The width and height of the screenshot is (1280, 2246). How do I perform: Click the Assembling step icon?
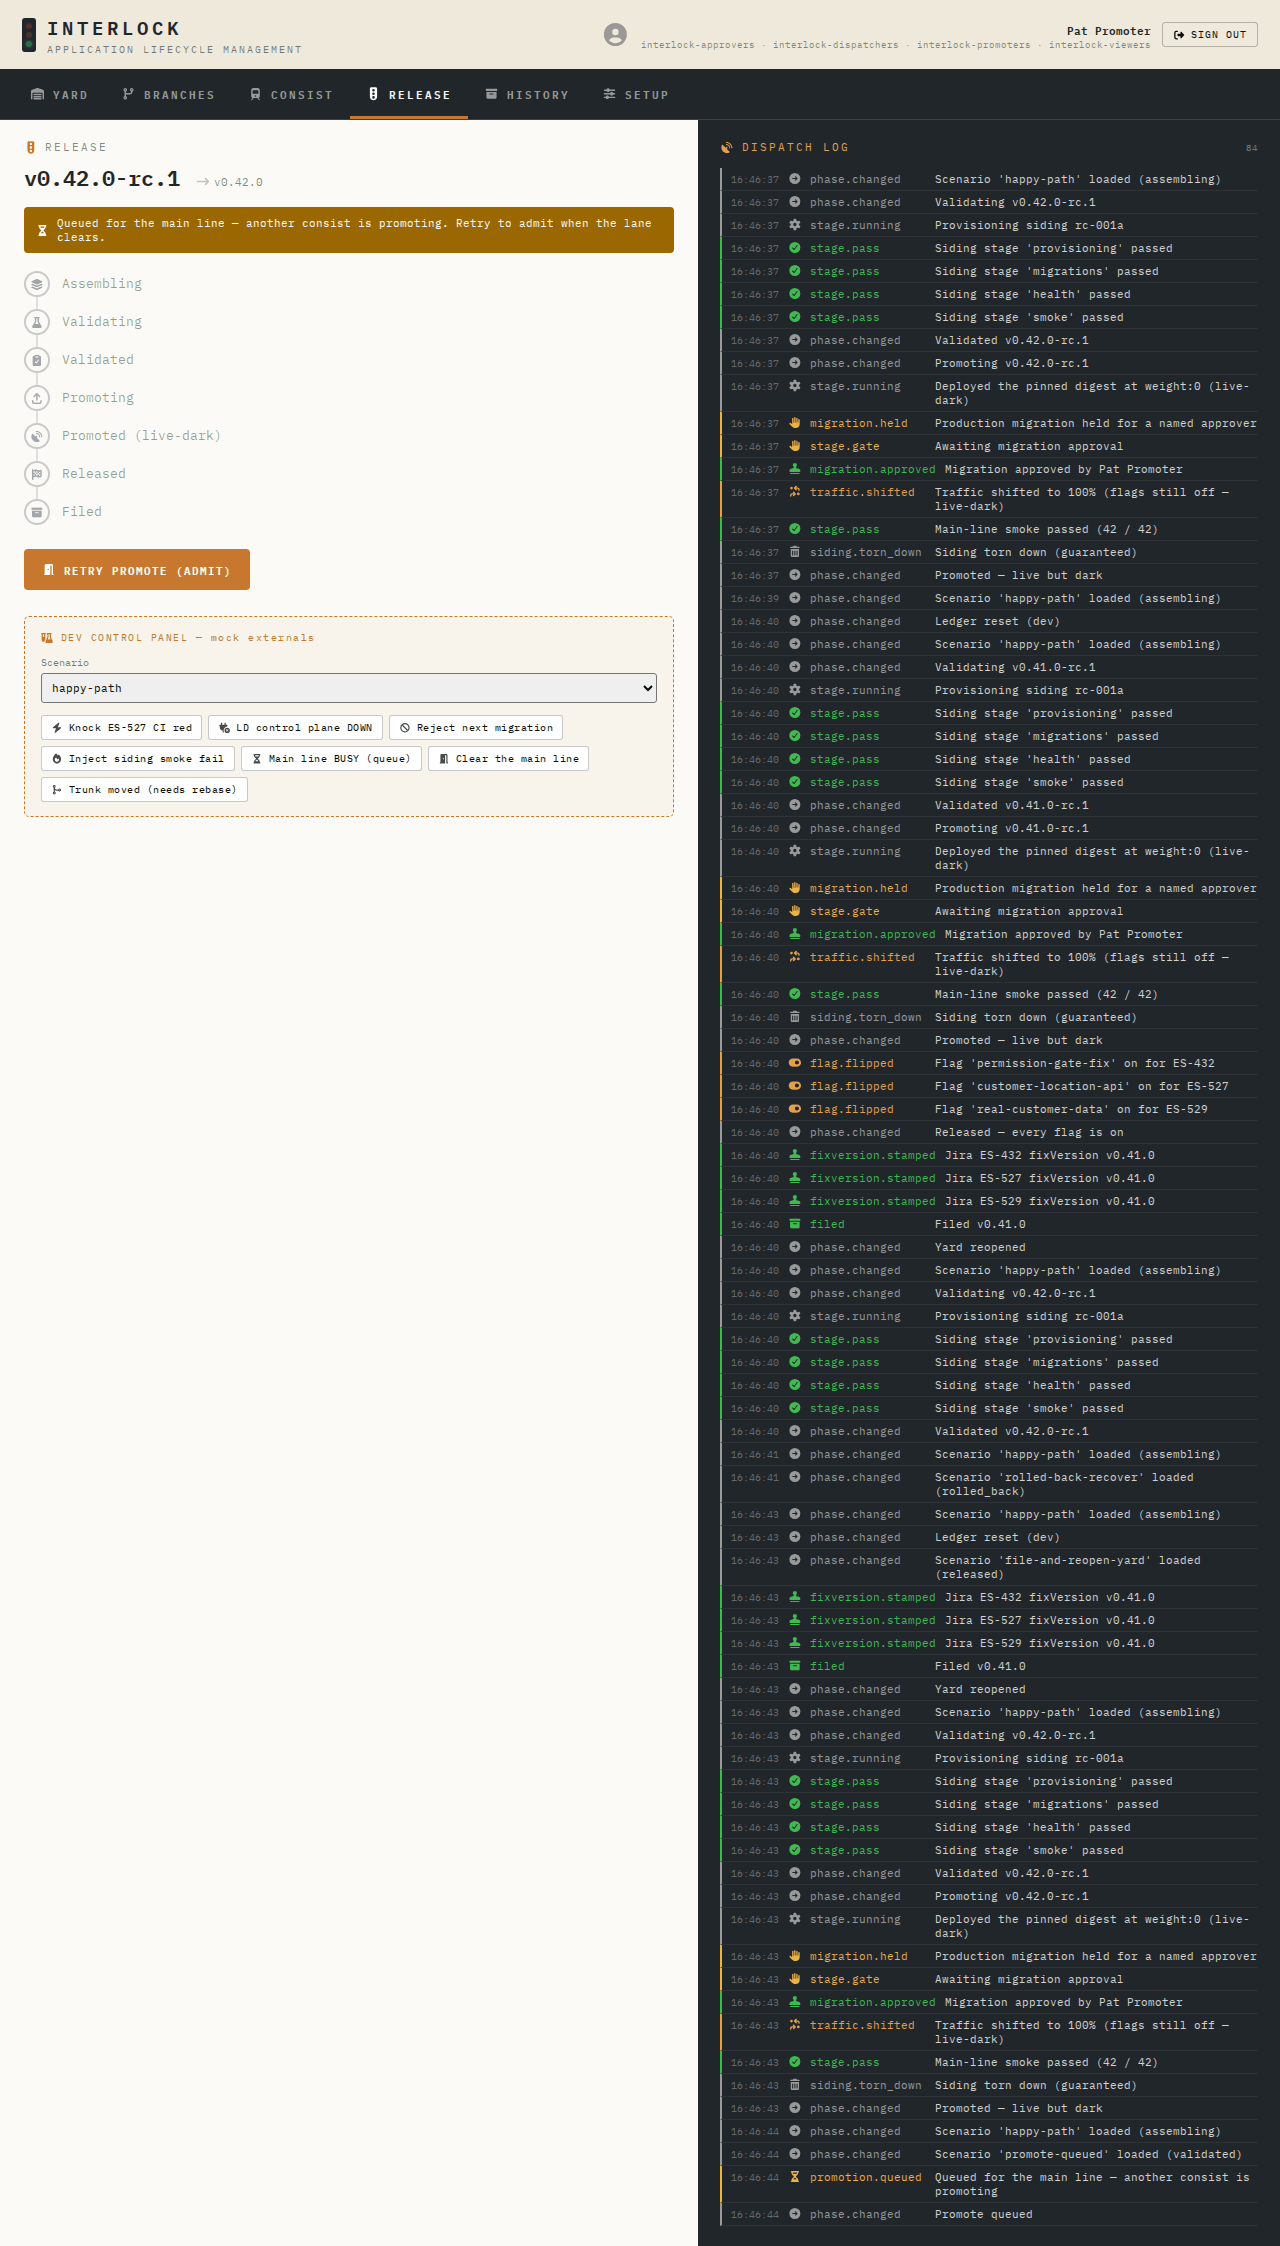[37, 284]
